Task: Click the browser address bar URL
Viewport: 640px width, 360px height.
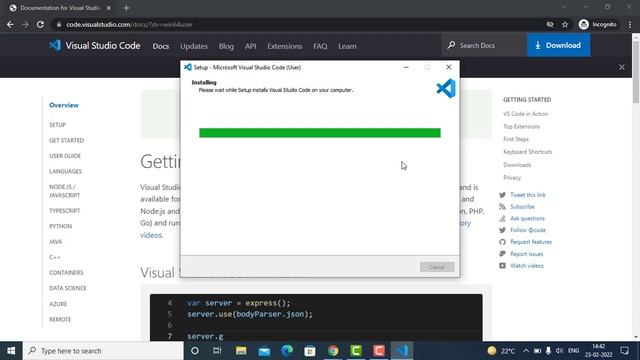Action: (x=129, y=24)
